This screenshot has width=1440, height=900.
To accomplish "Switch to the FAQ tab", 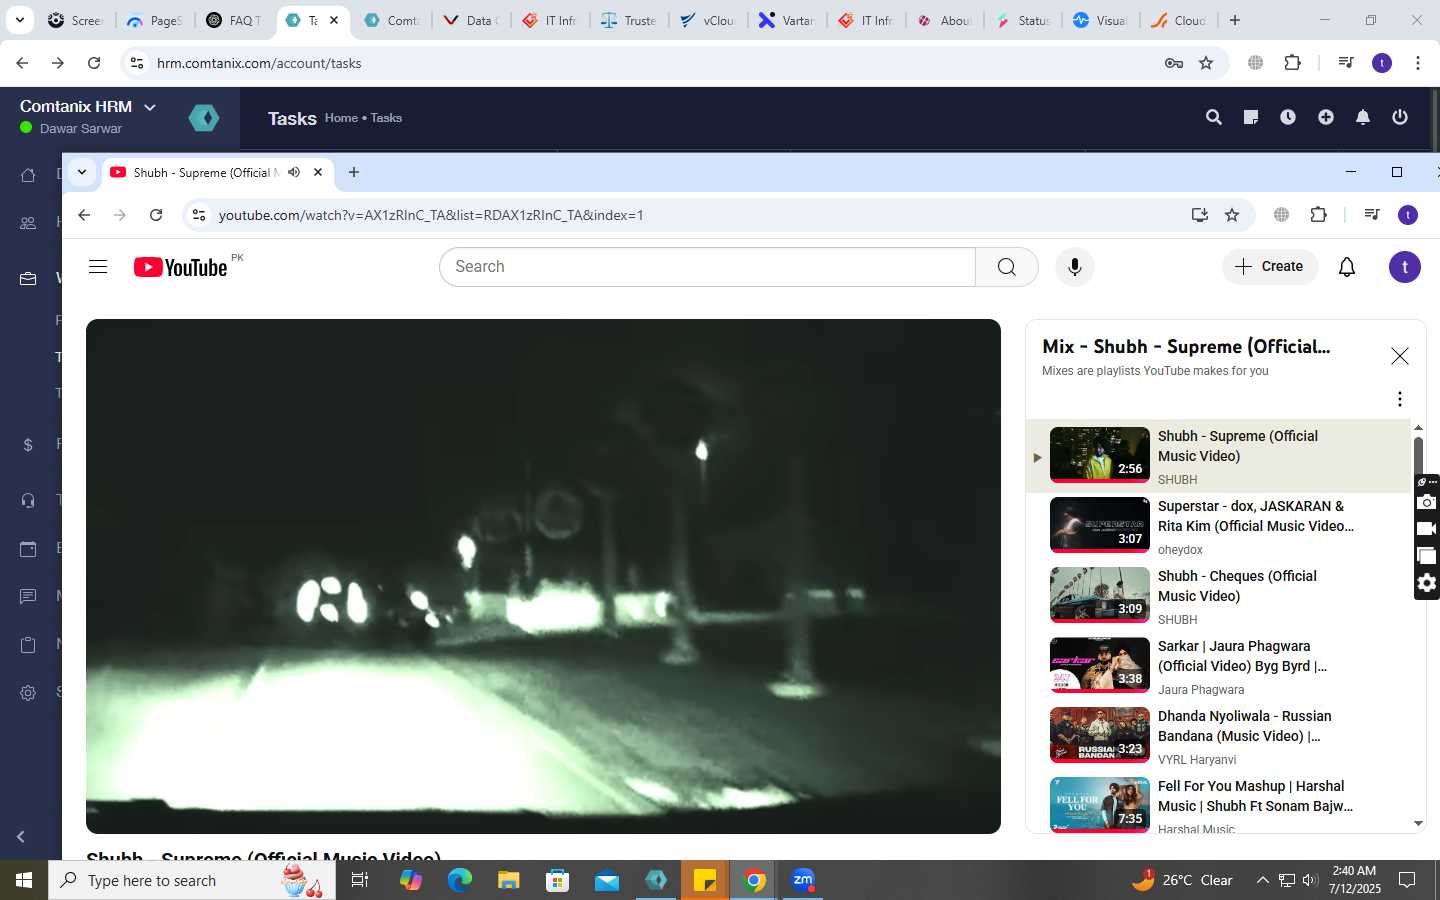I will pyautogui.click(x=234, y=20).
